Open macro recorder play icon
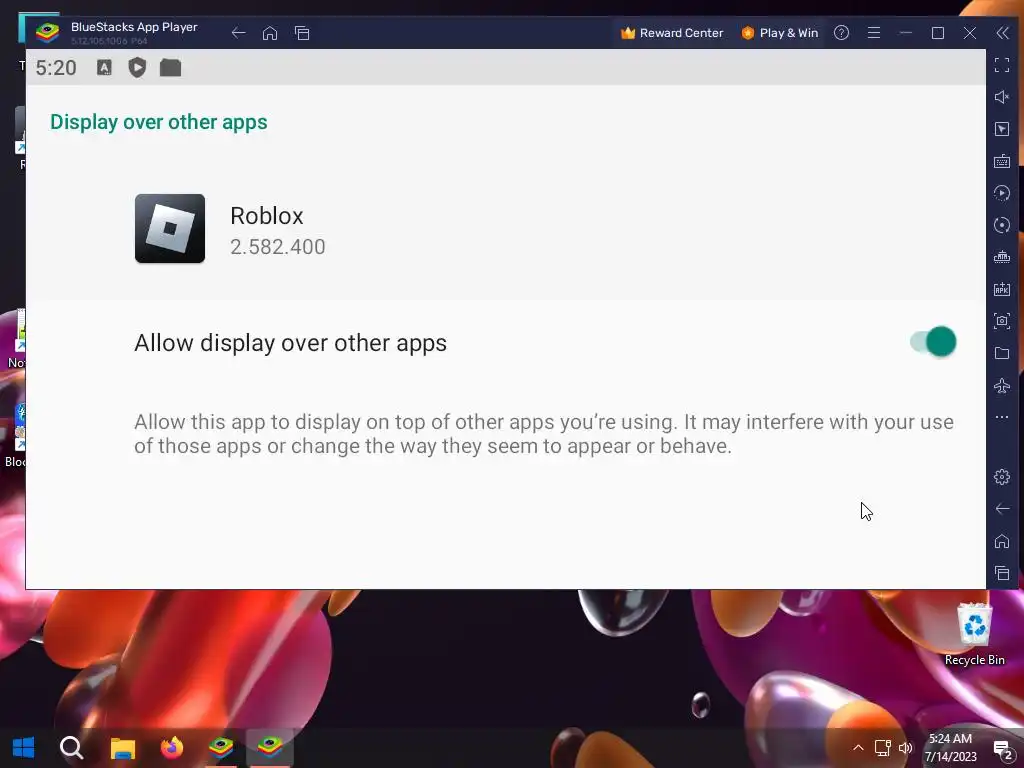The width and height of the screenshot is (1024, 768). [x=1002, y=193]
